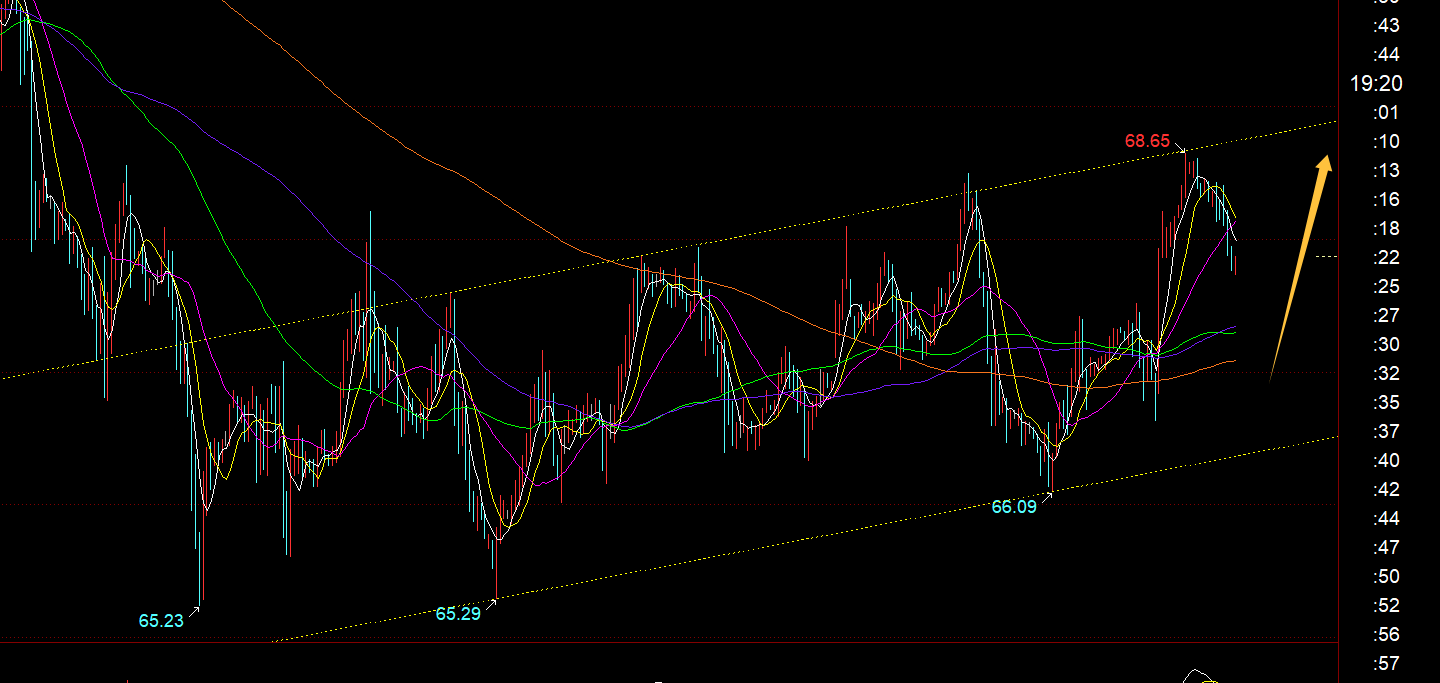Click the small arrow beside 65.29
The image size is (1440, 683).
(x=490, y=603)
